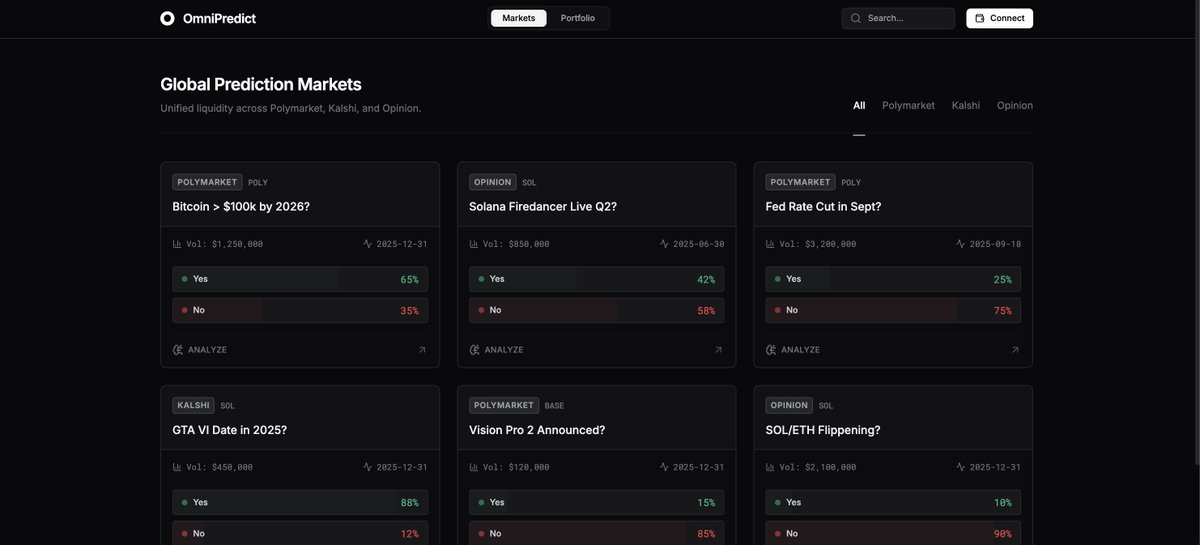Select No 12% on GTA VI market
This screenshot has width=1200, height=545.
pyautogui.click(x=300, y=533)
